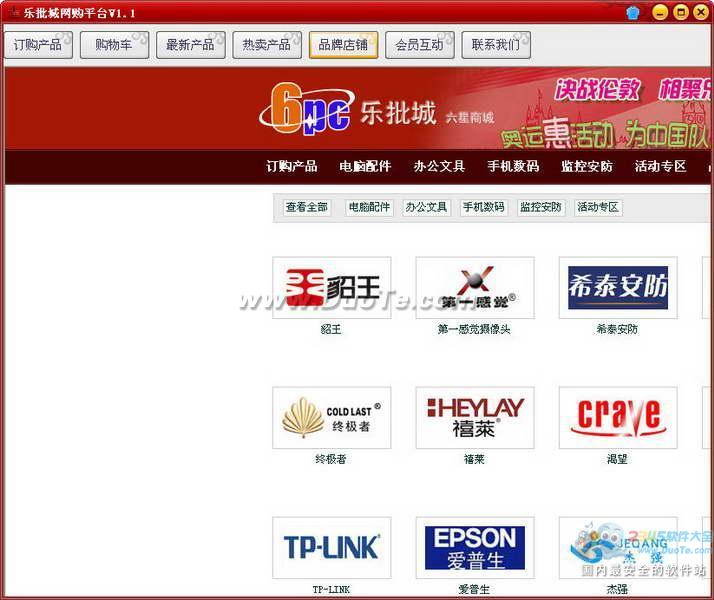The image size is (714, 600).
Task: Select the 电脑配件 filter tab
Action: click(369, 208)
